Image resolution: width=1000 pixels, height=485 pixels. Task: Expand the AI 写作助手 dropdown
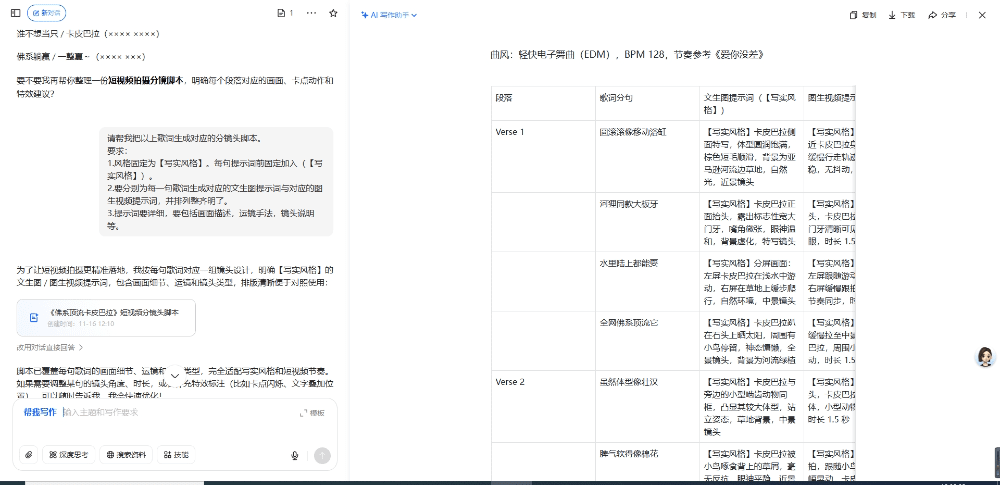point(388,15)
